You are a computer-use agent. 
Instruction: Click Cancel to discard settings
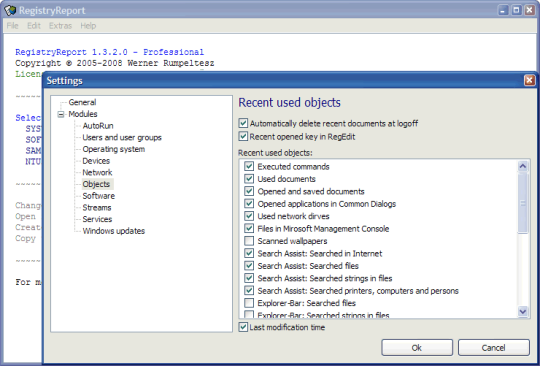[494, 348]
